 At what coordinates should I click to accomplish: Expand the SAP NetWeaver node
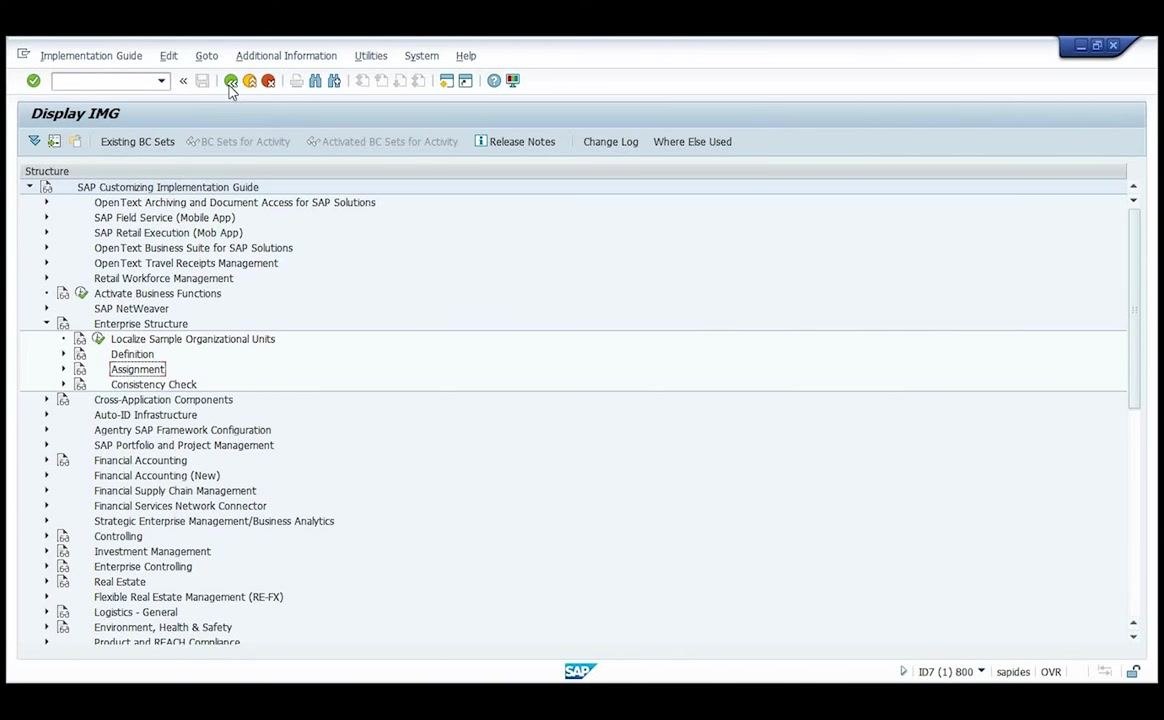pyautogui.click(x=46, y=308)
